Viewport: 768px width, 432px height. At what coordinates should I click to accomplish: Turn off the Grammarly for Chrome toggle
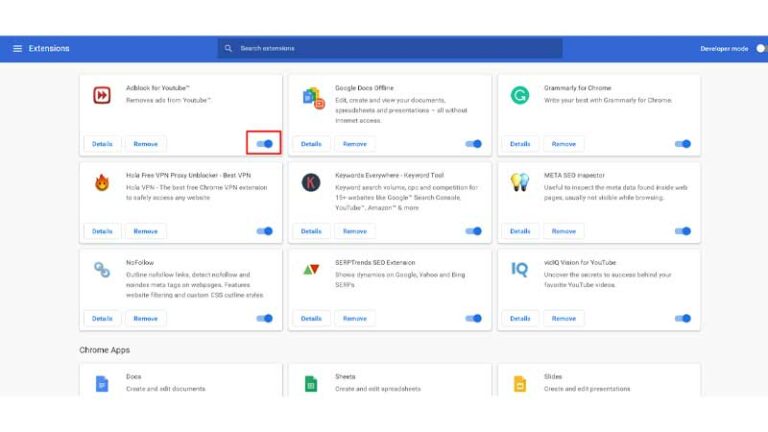[683, 144]
